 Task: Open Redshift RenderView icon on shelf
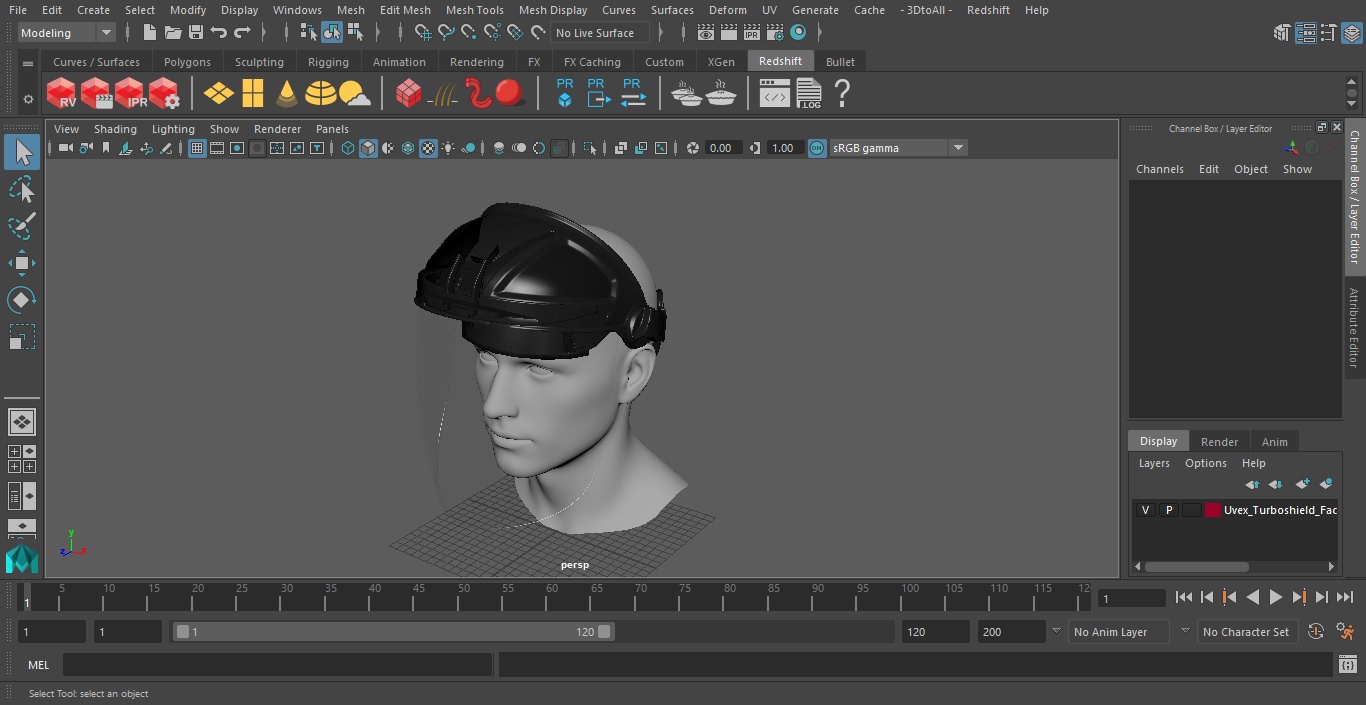tap(61, 94)
